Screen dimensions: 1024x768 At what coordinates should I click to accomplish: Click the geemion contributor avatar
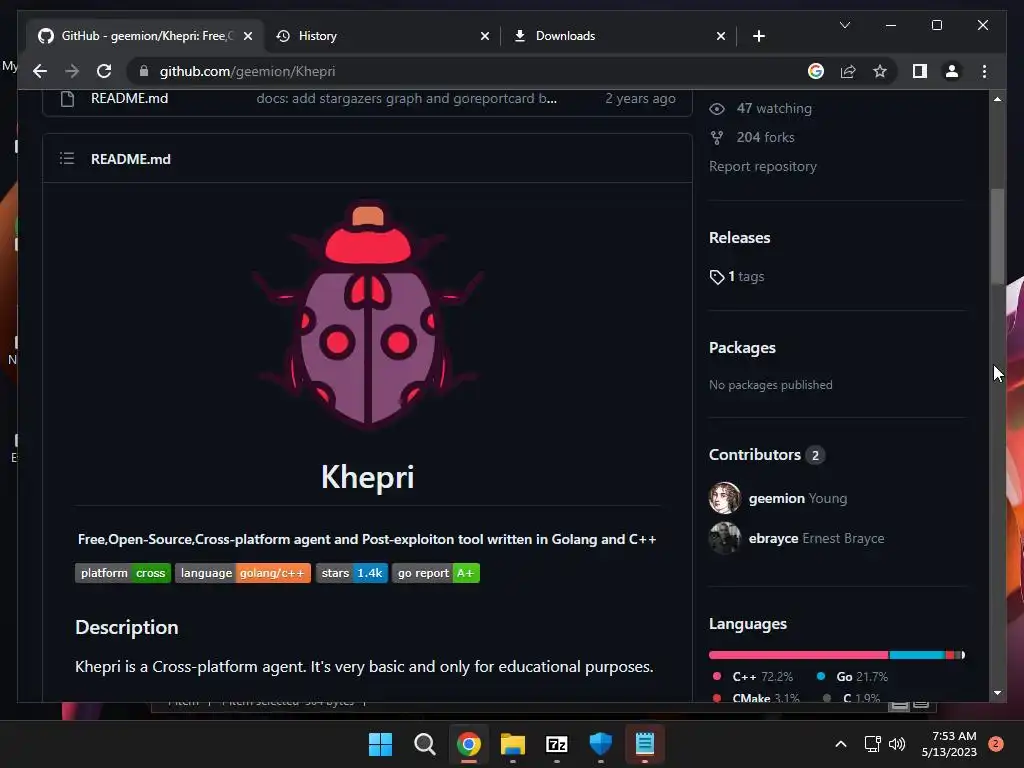[x=725, y=498]
